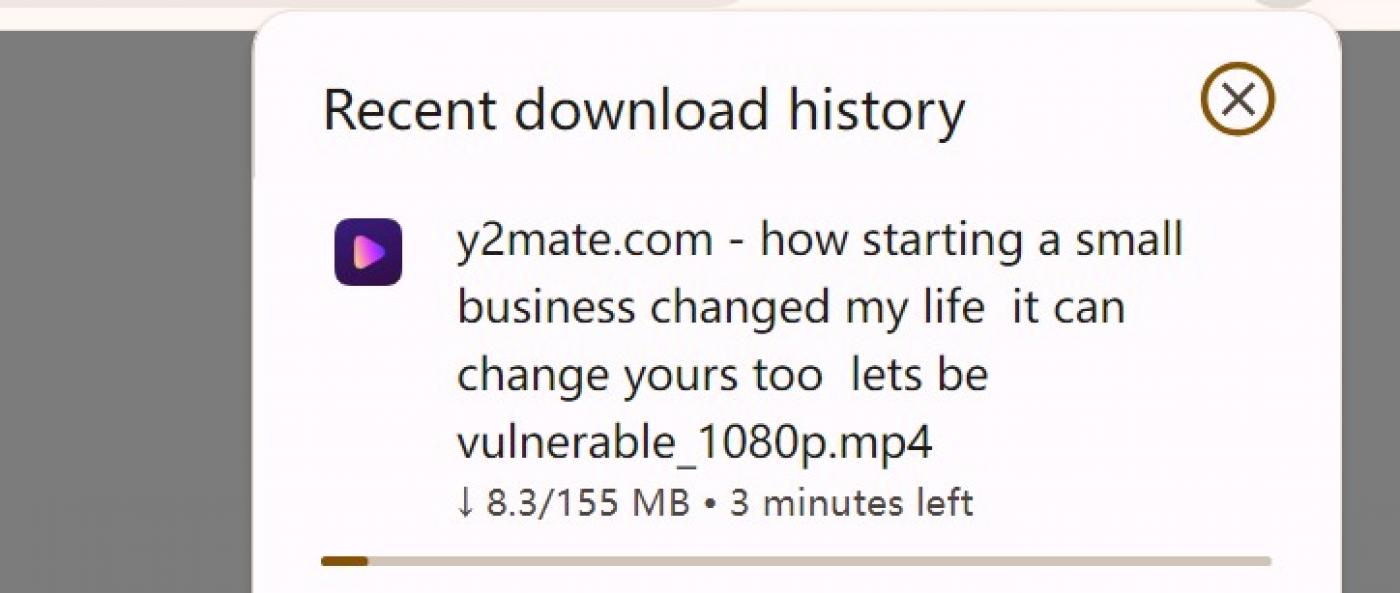
Task: Select the filled portion of the progress indicator
Action: click(x=345, y=562)
